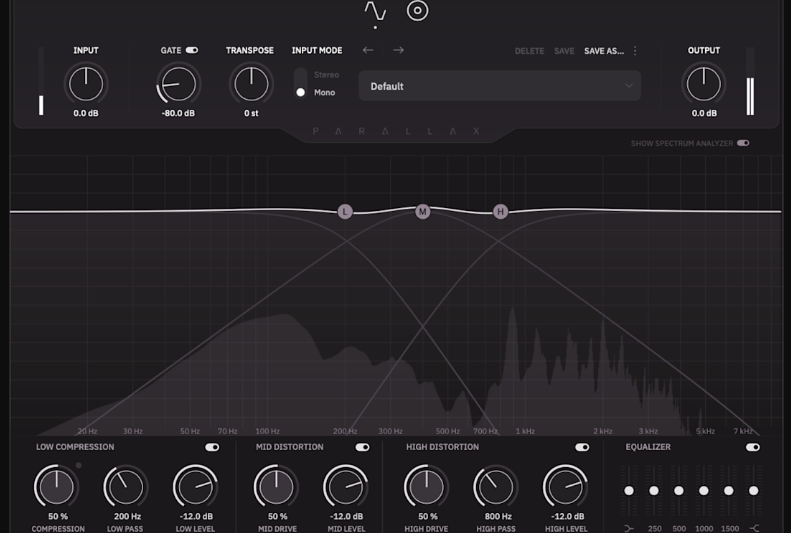Click the Transpose knob
Viewport: 791px width, 533px height.
click(251, 84)
